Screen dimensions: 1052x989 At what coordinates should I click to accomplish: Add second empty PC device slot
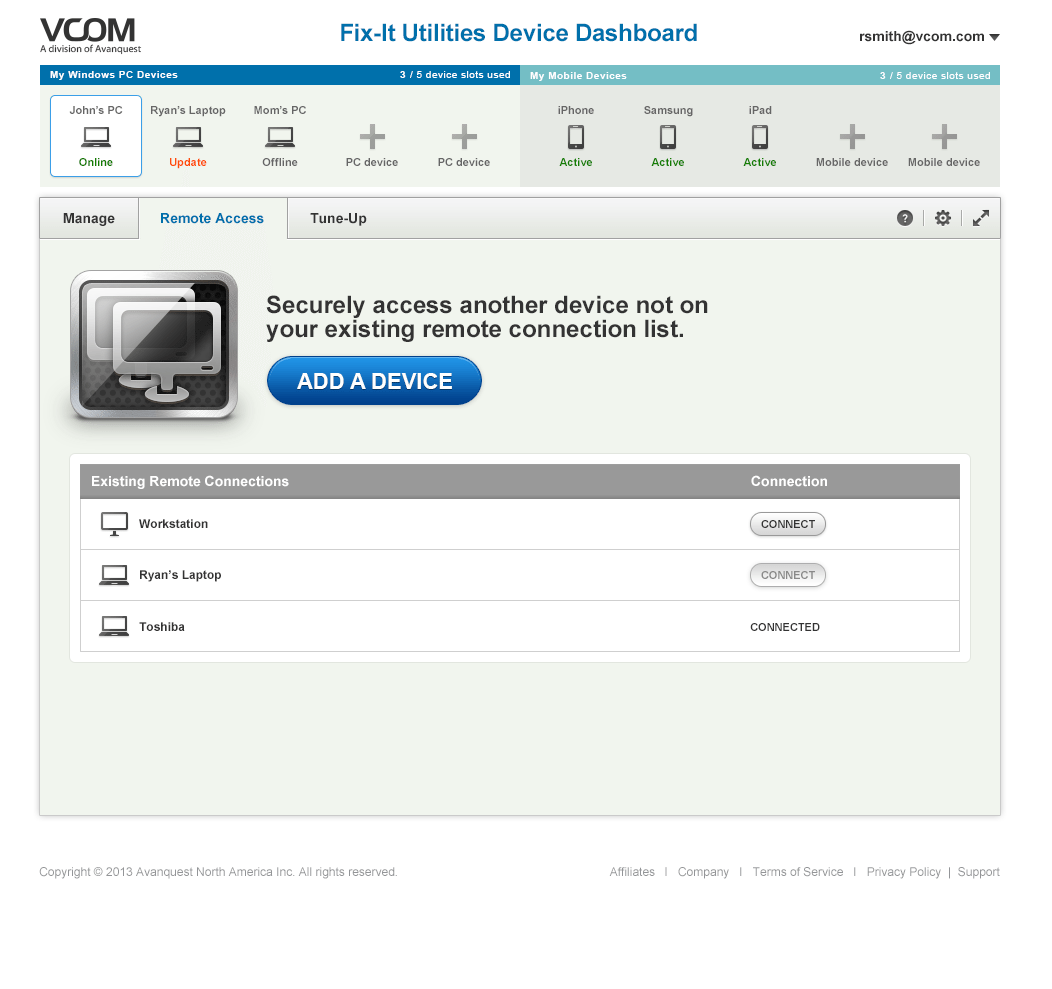coord(464,137)
